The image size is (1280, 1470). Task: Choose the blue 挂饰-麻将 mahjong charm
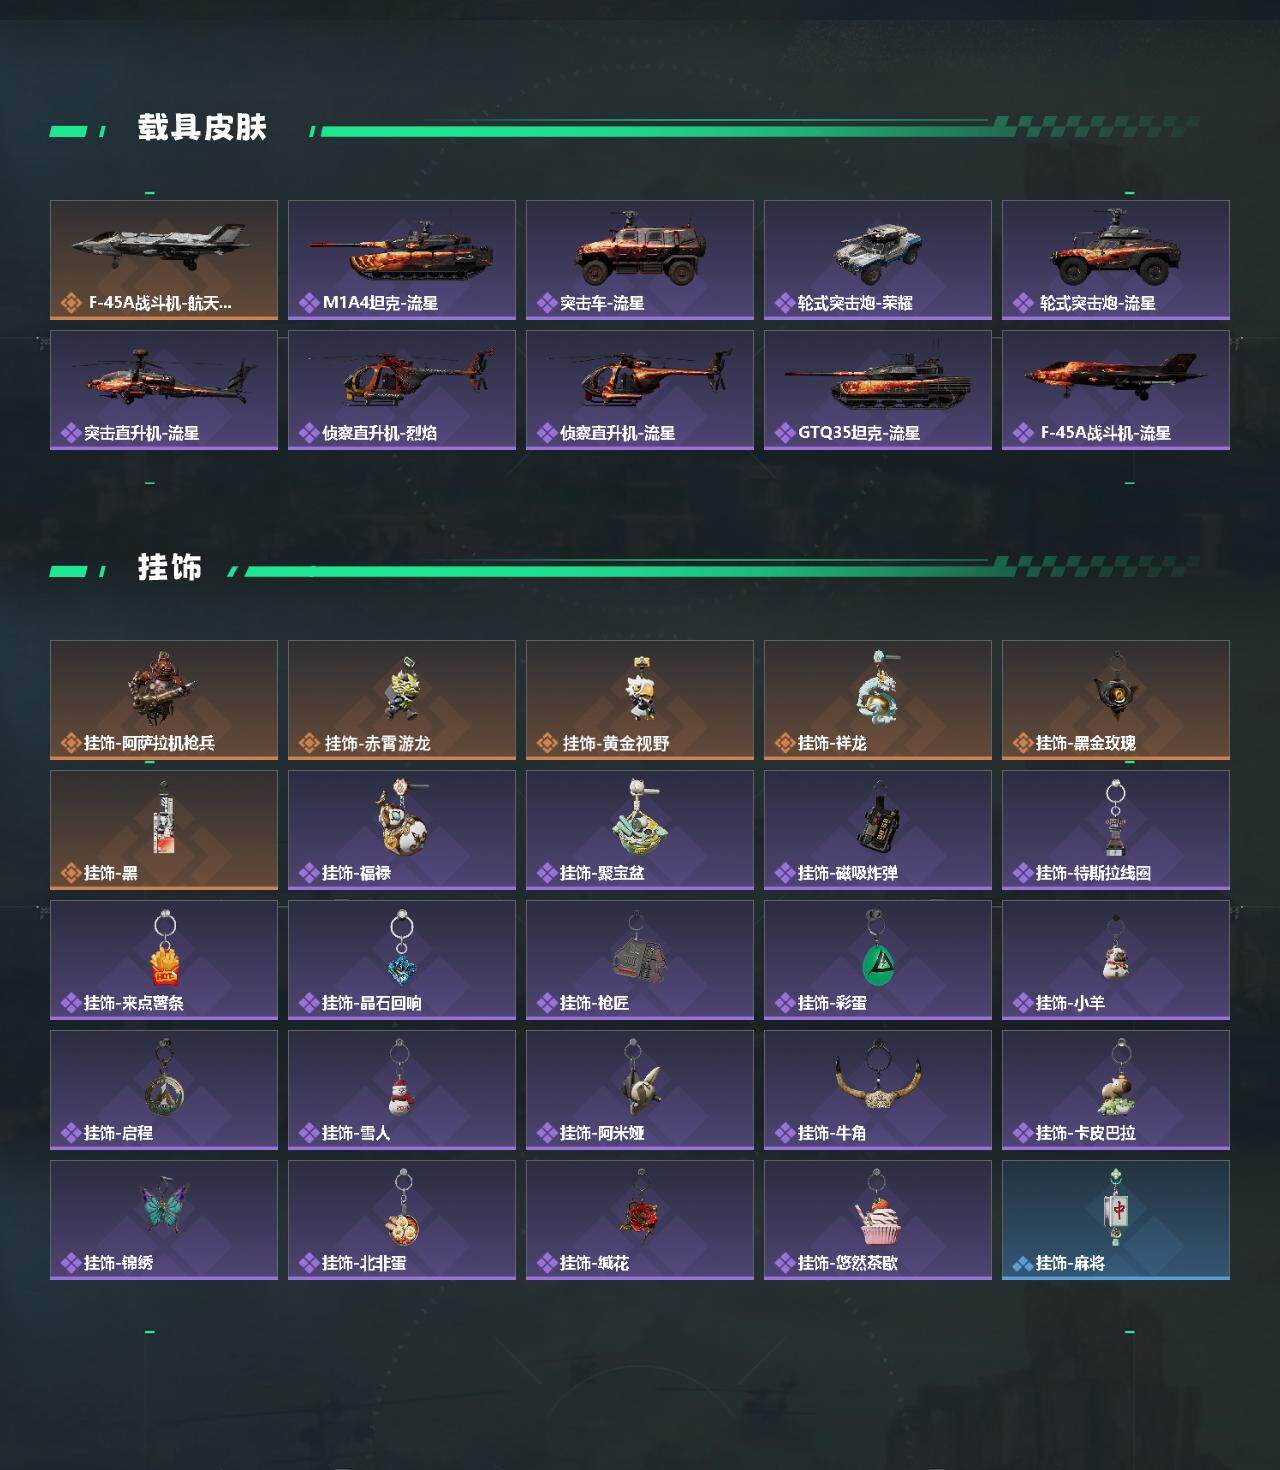point(1116,1220)
